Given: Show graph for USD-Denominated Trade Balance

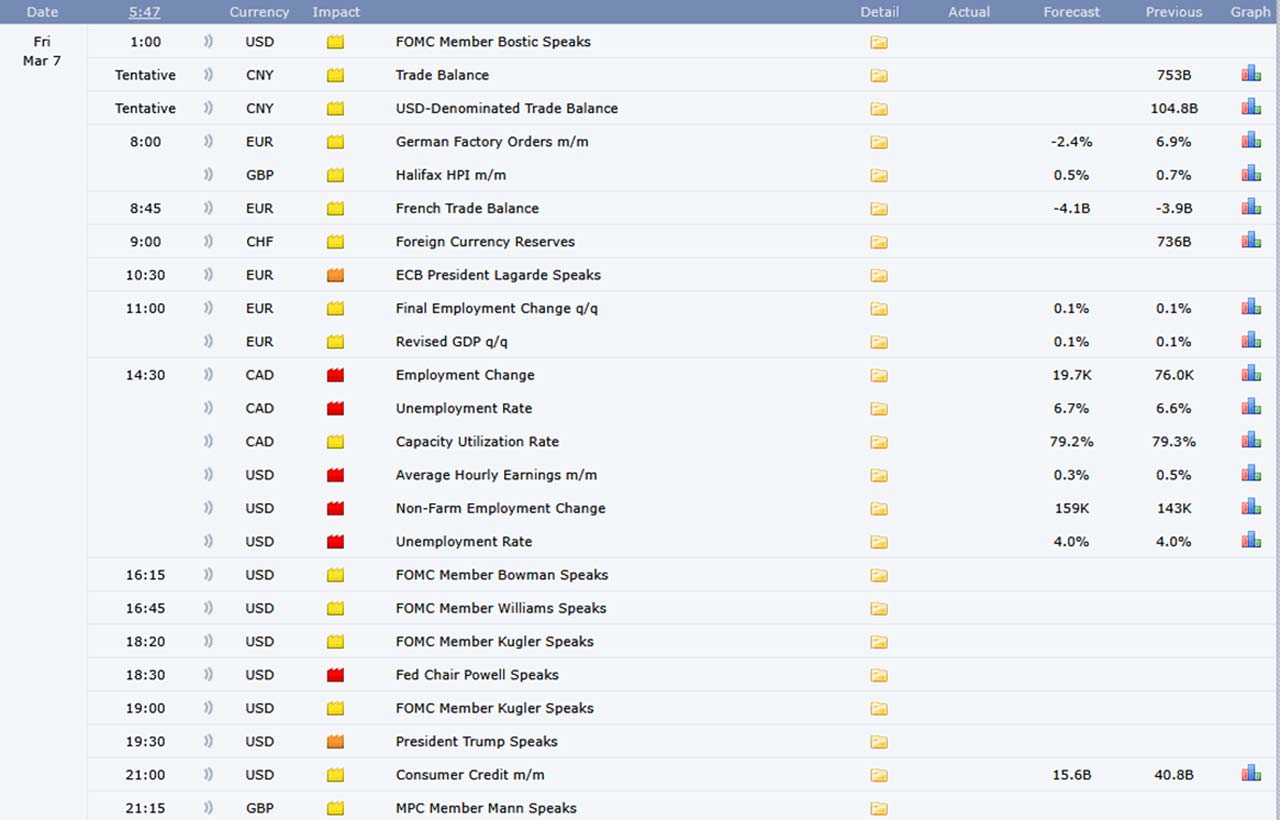Looking at the screenshot, I should pos(1251,107).
